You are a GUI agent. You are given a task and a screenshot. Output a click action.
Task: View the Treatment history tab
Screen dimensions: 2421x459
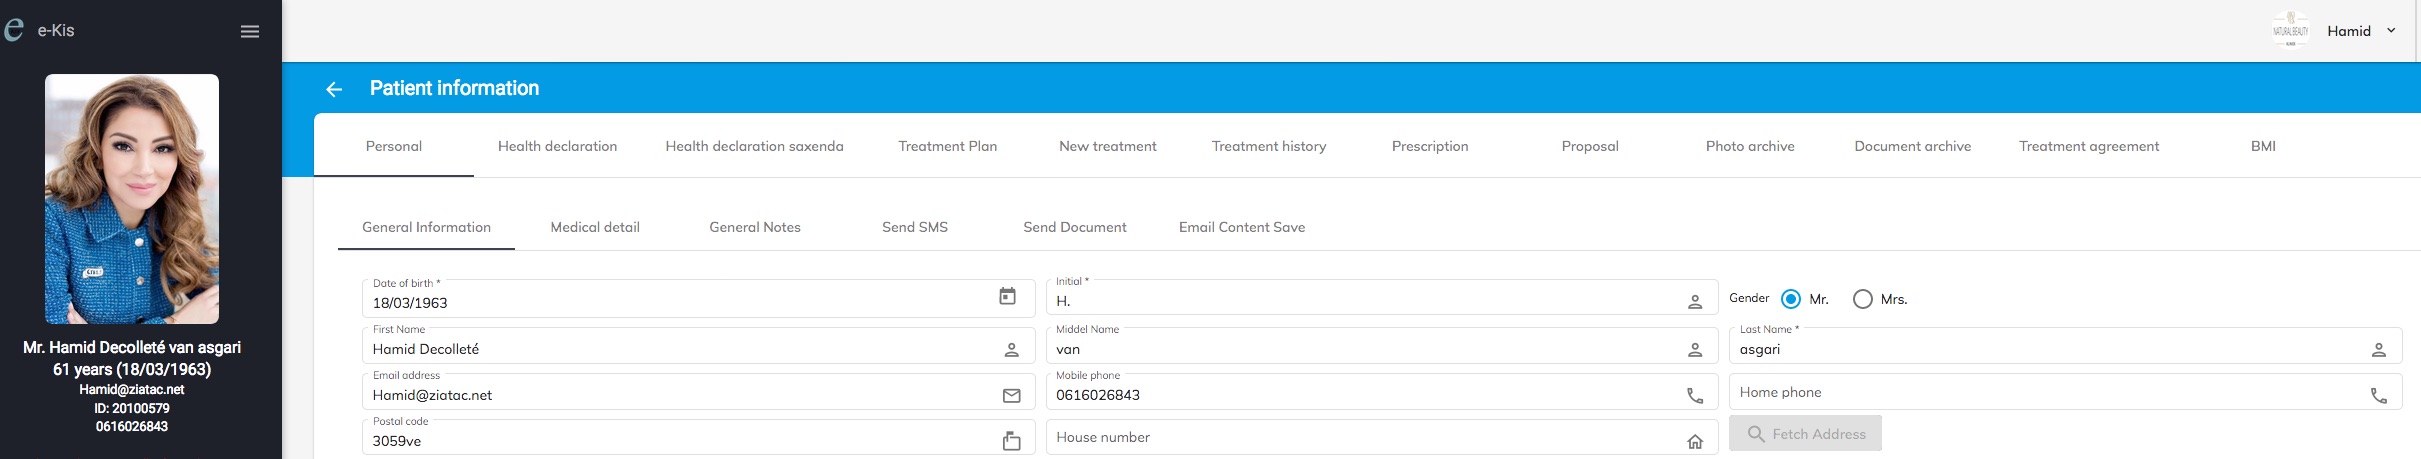pos(1269,146)
